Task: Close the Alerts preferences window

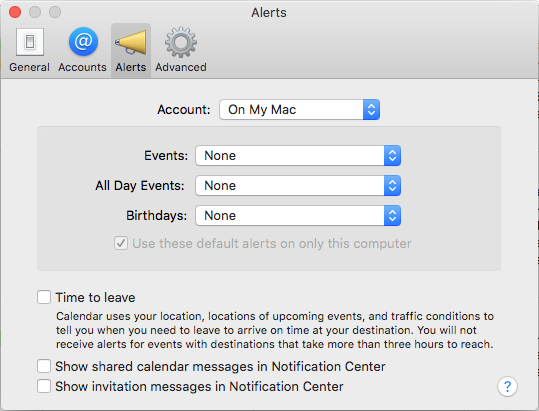Action: (15, 12)
